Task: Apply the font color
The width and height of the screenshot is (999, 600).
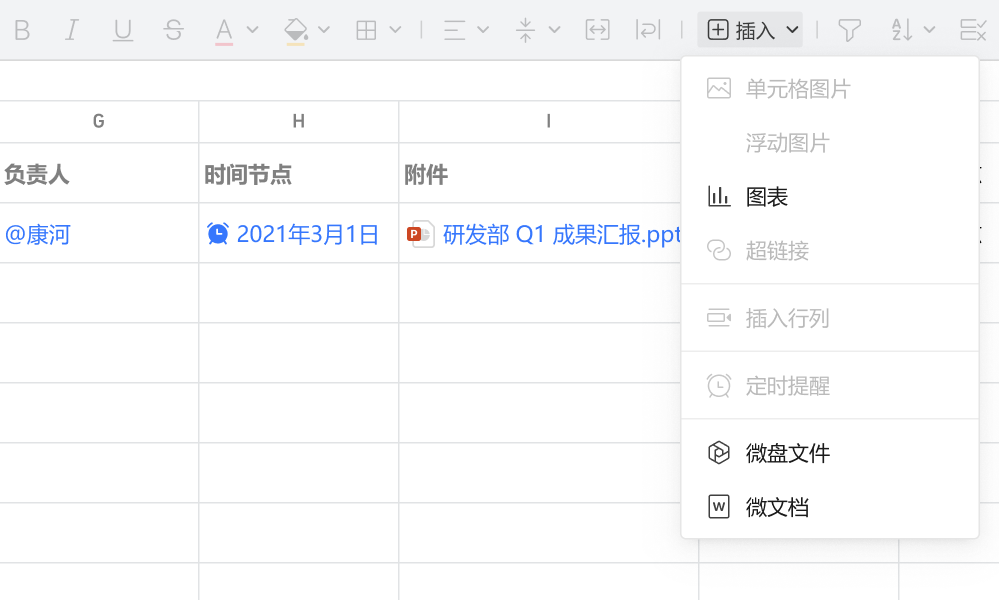Action: [x=224, y=31]
